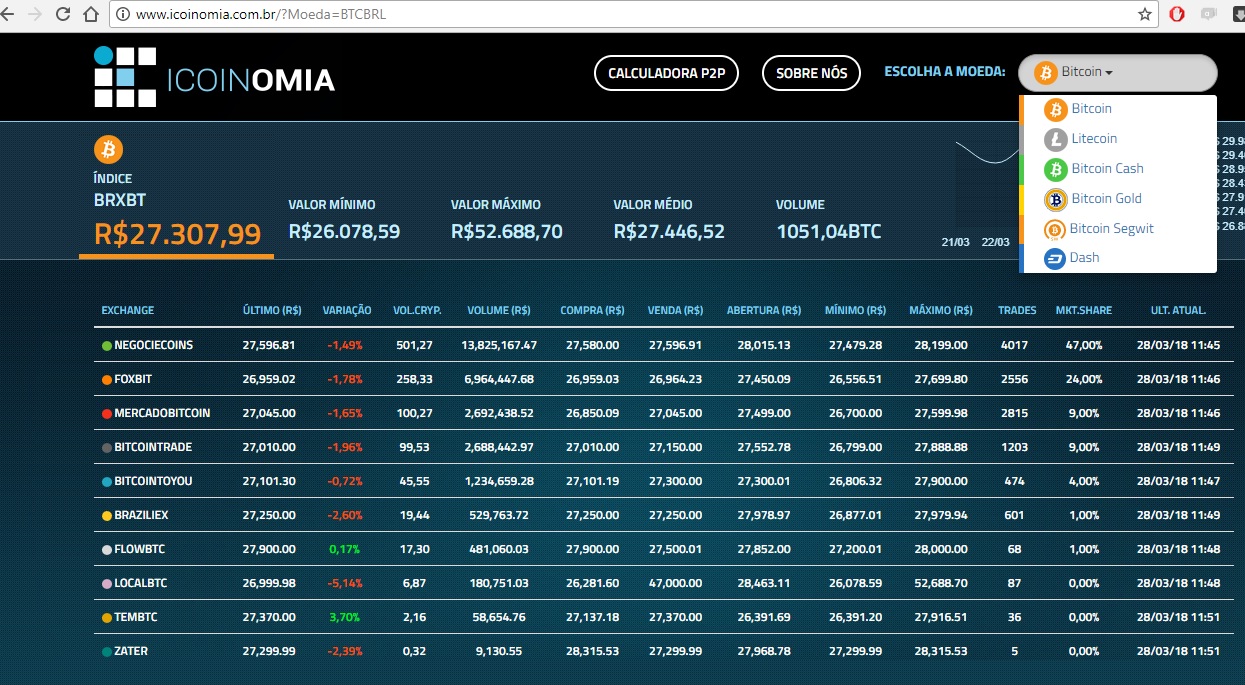Click the BRAZILIEX exchange name

141,516
